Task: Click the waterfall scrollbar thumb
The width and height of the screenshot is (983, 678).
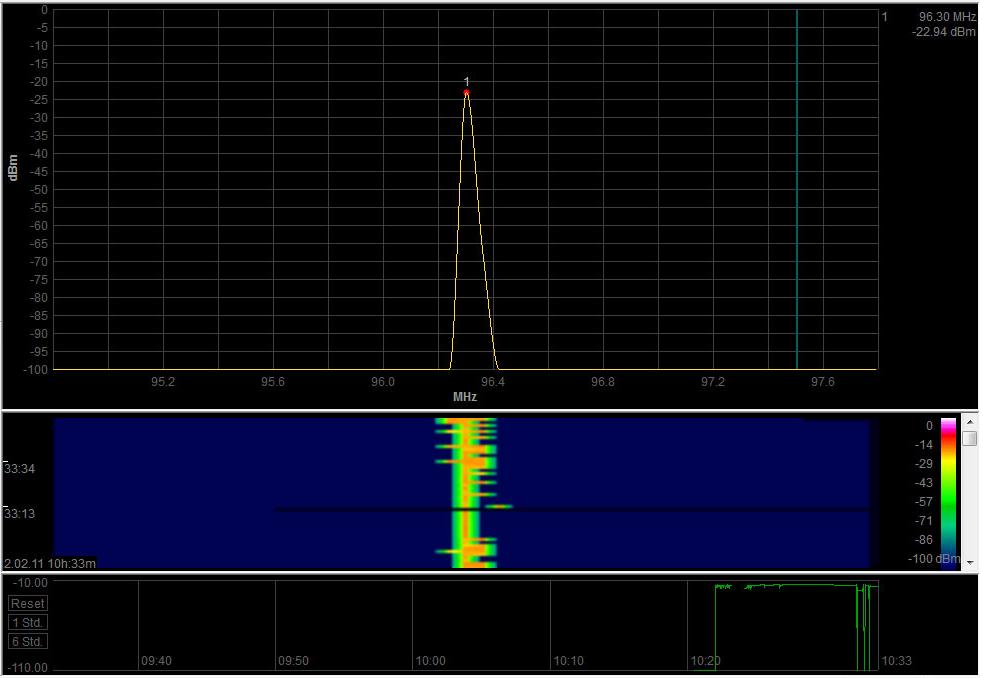Action: [x=970, y=437]
